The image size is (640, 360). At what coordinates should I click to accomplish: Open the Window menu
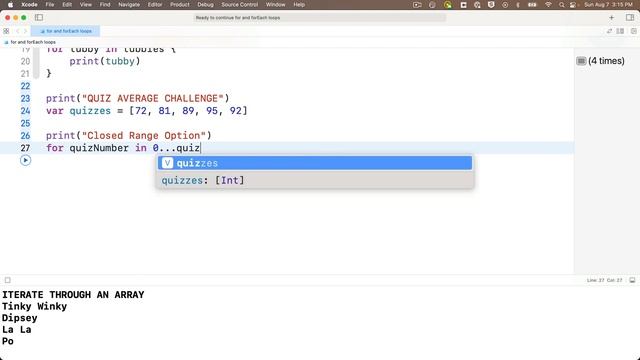coord(276,4)
